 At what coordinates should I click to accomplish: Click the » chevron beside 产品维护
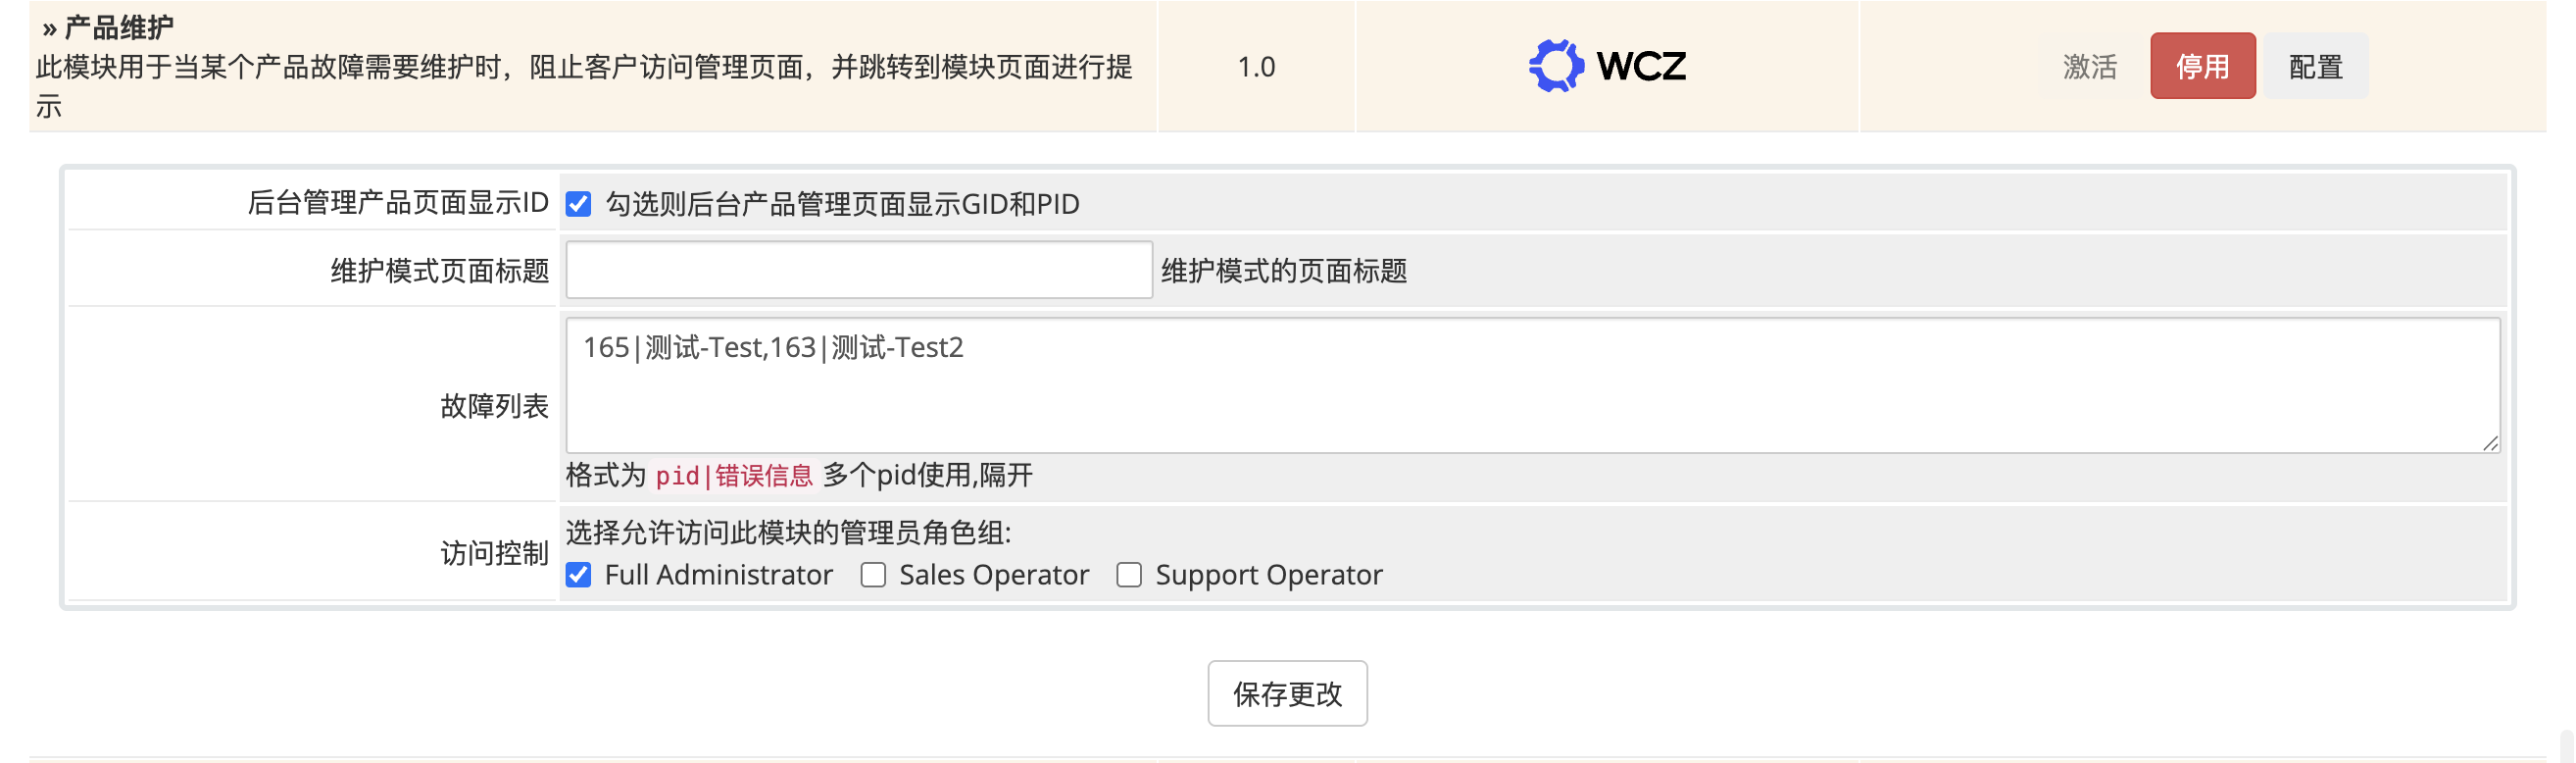pyautogui.click(x=49, y=28)
